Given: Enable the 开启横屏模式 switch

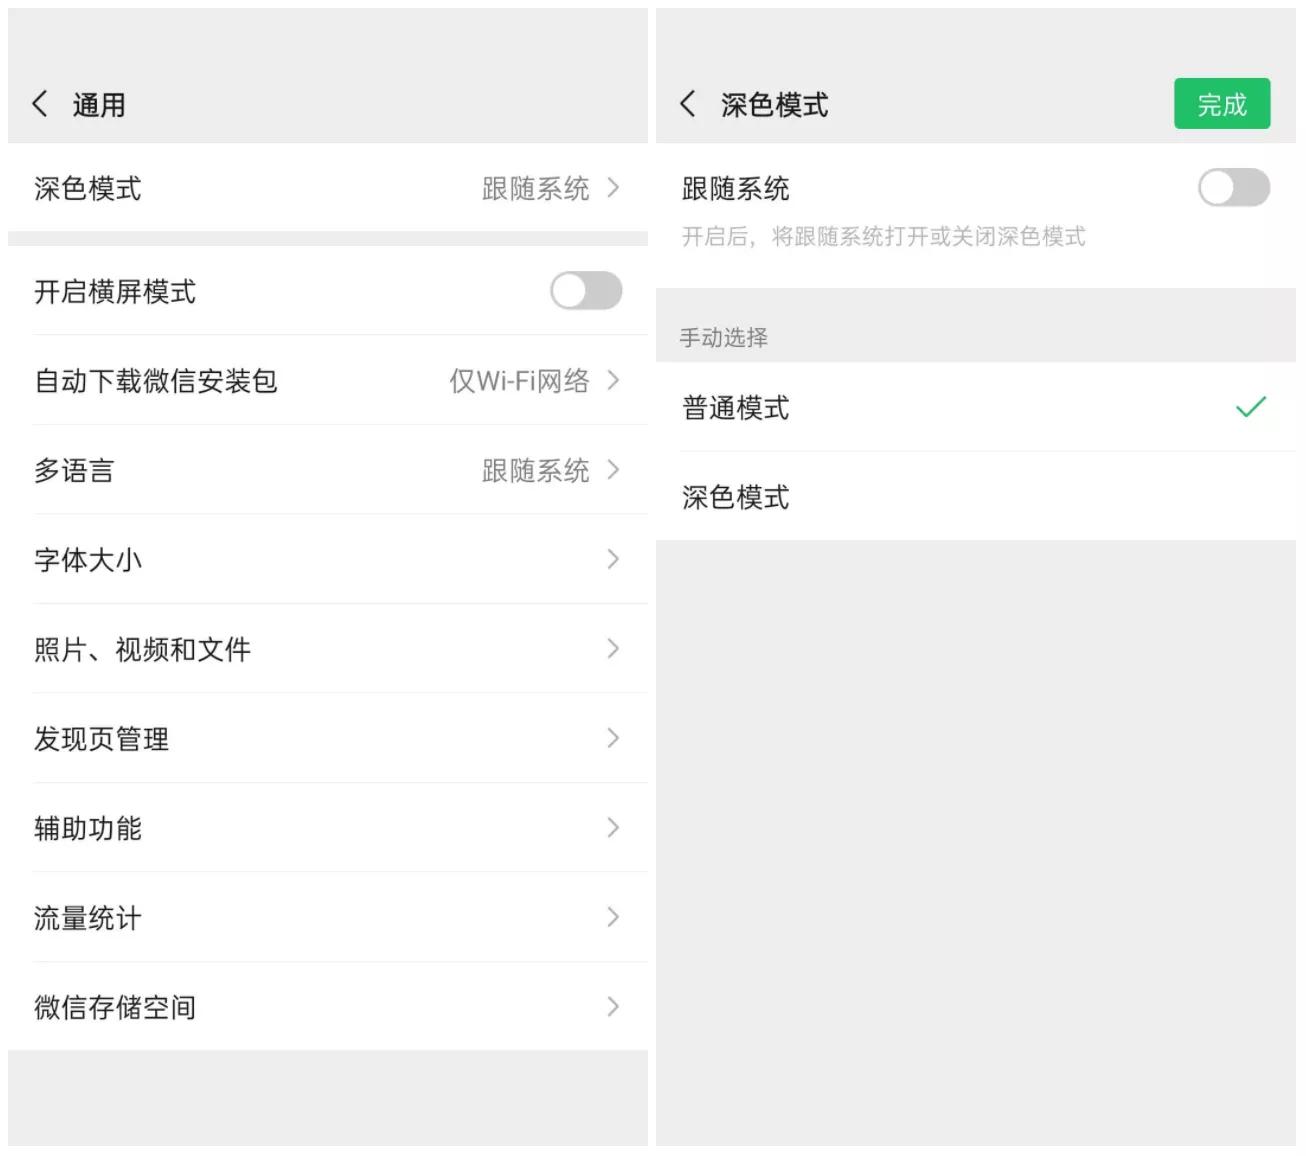Looking at the screenshot, I should 586,291.
